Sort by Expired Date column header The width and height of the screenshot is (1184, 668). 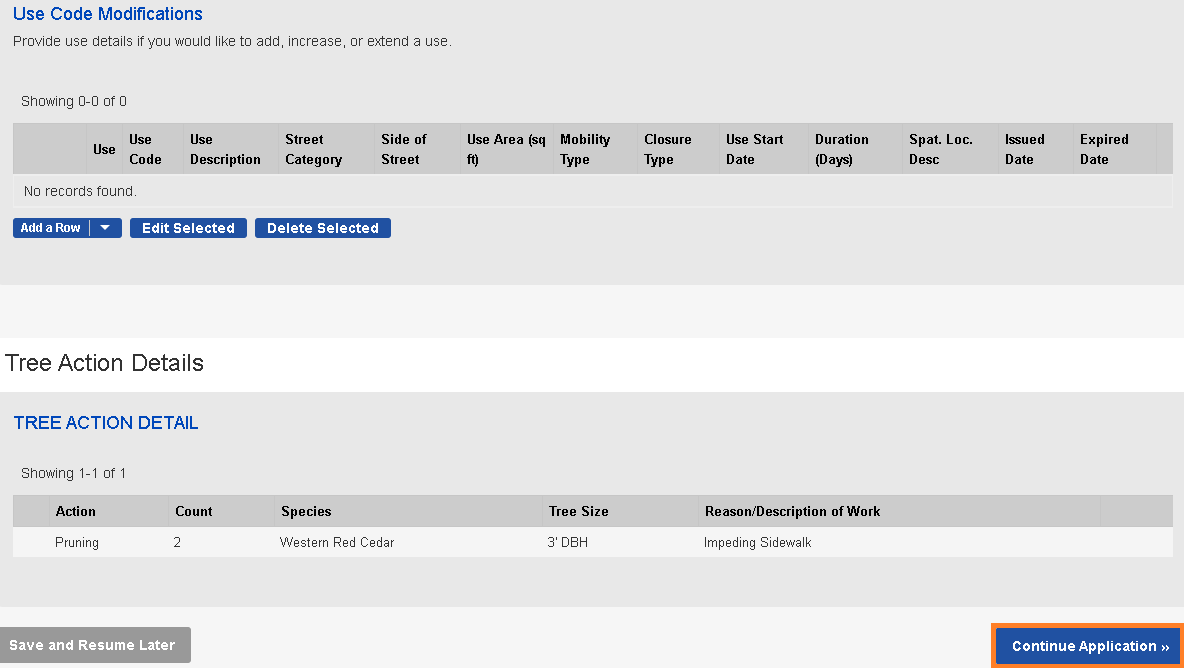point(1103,149)
